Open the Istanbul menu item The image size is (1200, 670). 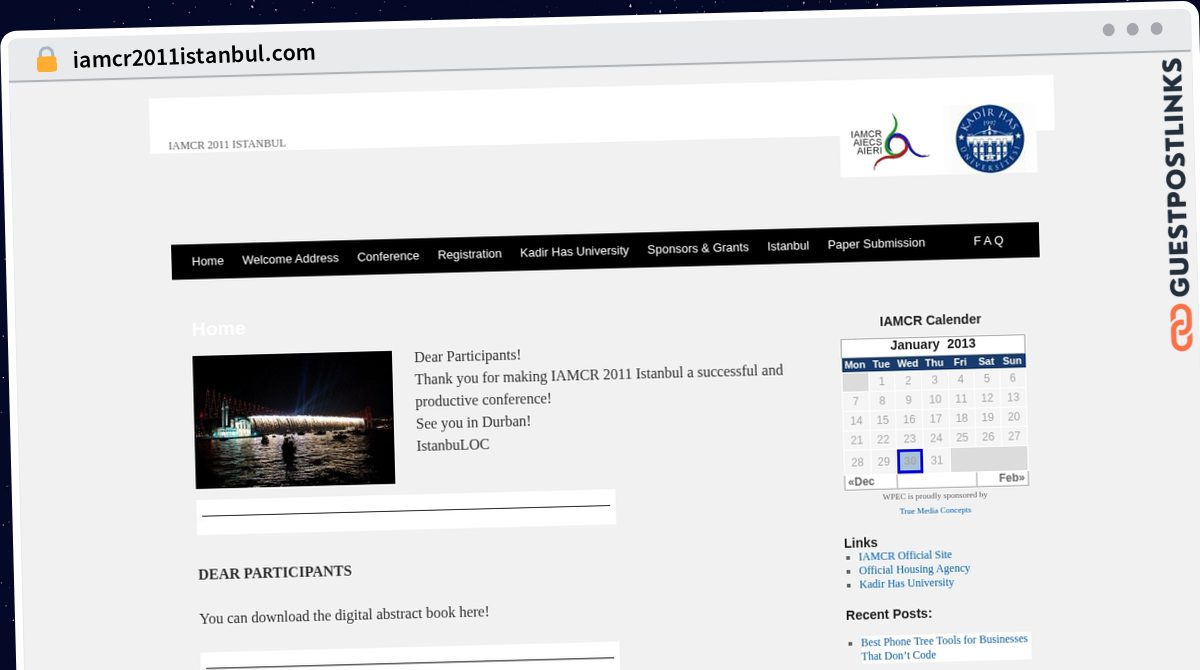click(788, 246)
